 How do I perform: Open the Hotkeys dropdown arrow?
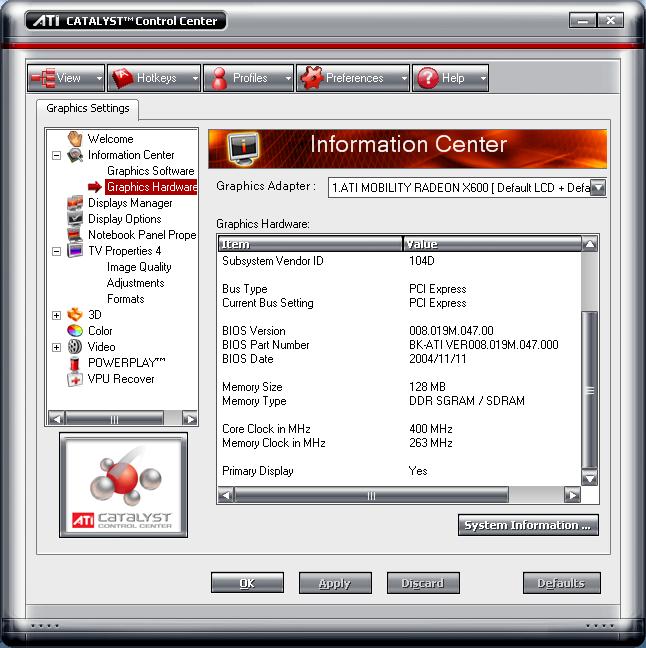195,78
